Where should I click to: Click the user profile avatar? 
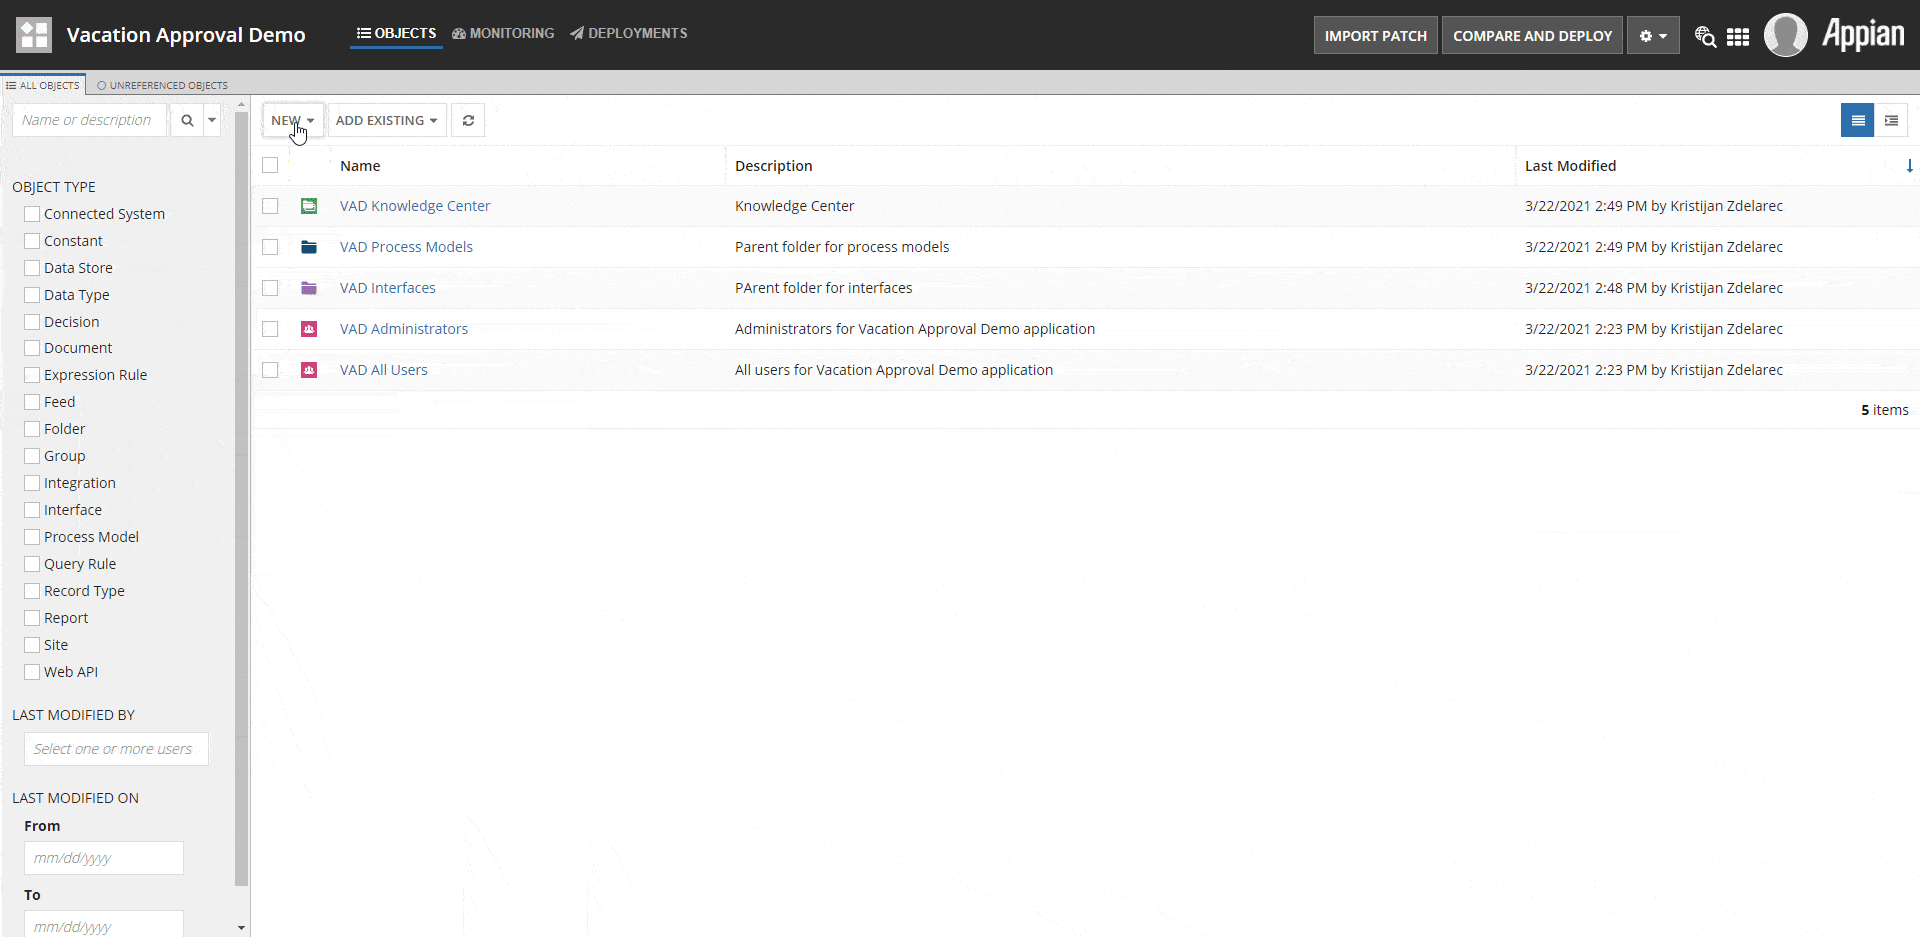coord(1785,35)
